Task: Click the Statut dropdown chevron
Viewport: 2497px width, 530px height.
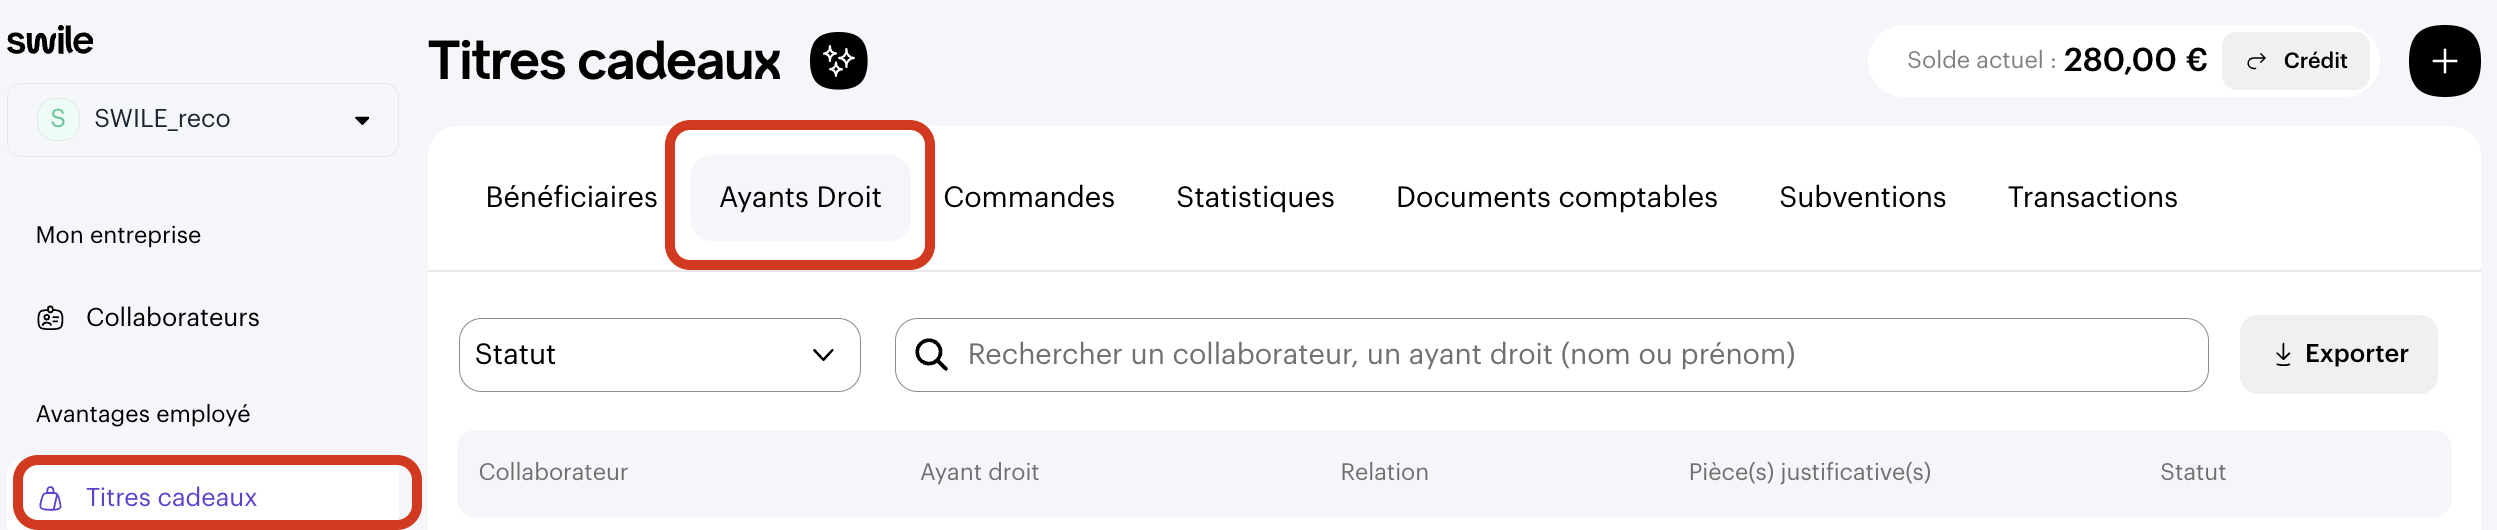Action: 823,355
